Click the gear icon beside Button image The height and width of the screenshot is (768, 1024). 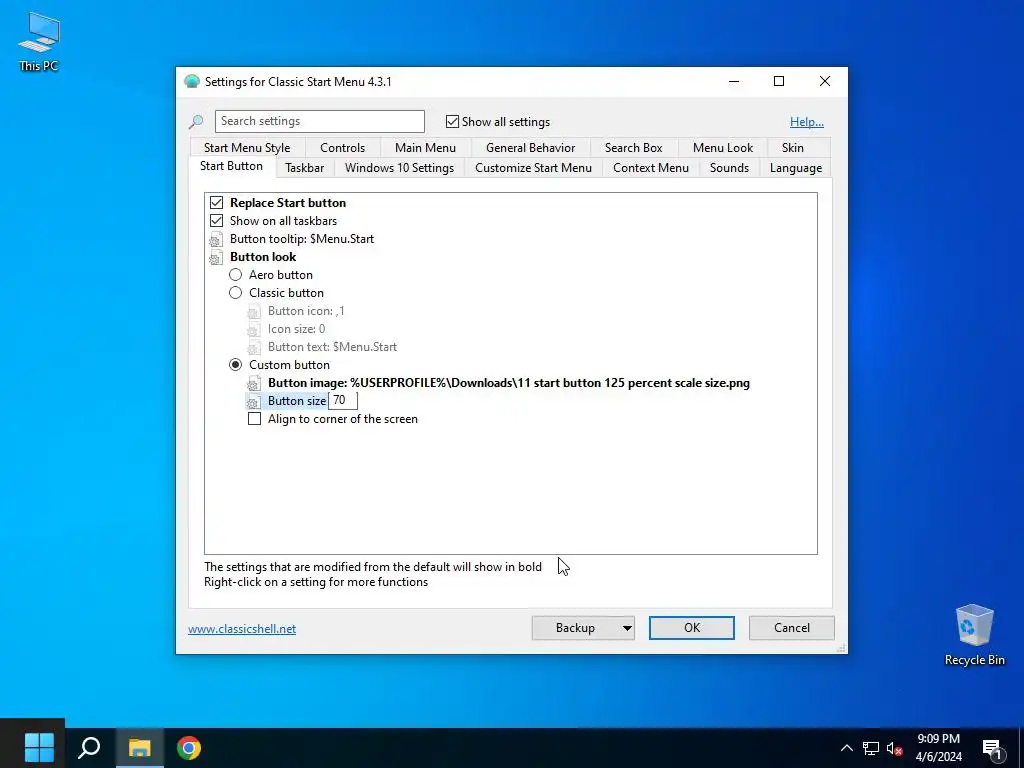pyautogui.click(x=253, y=383)
